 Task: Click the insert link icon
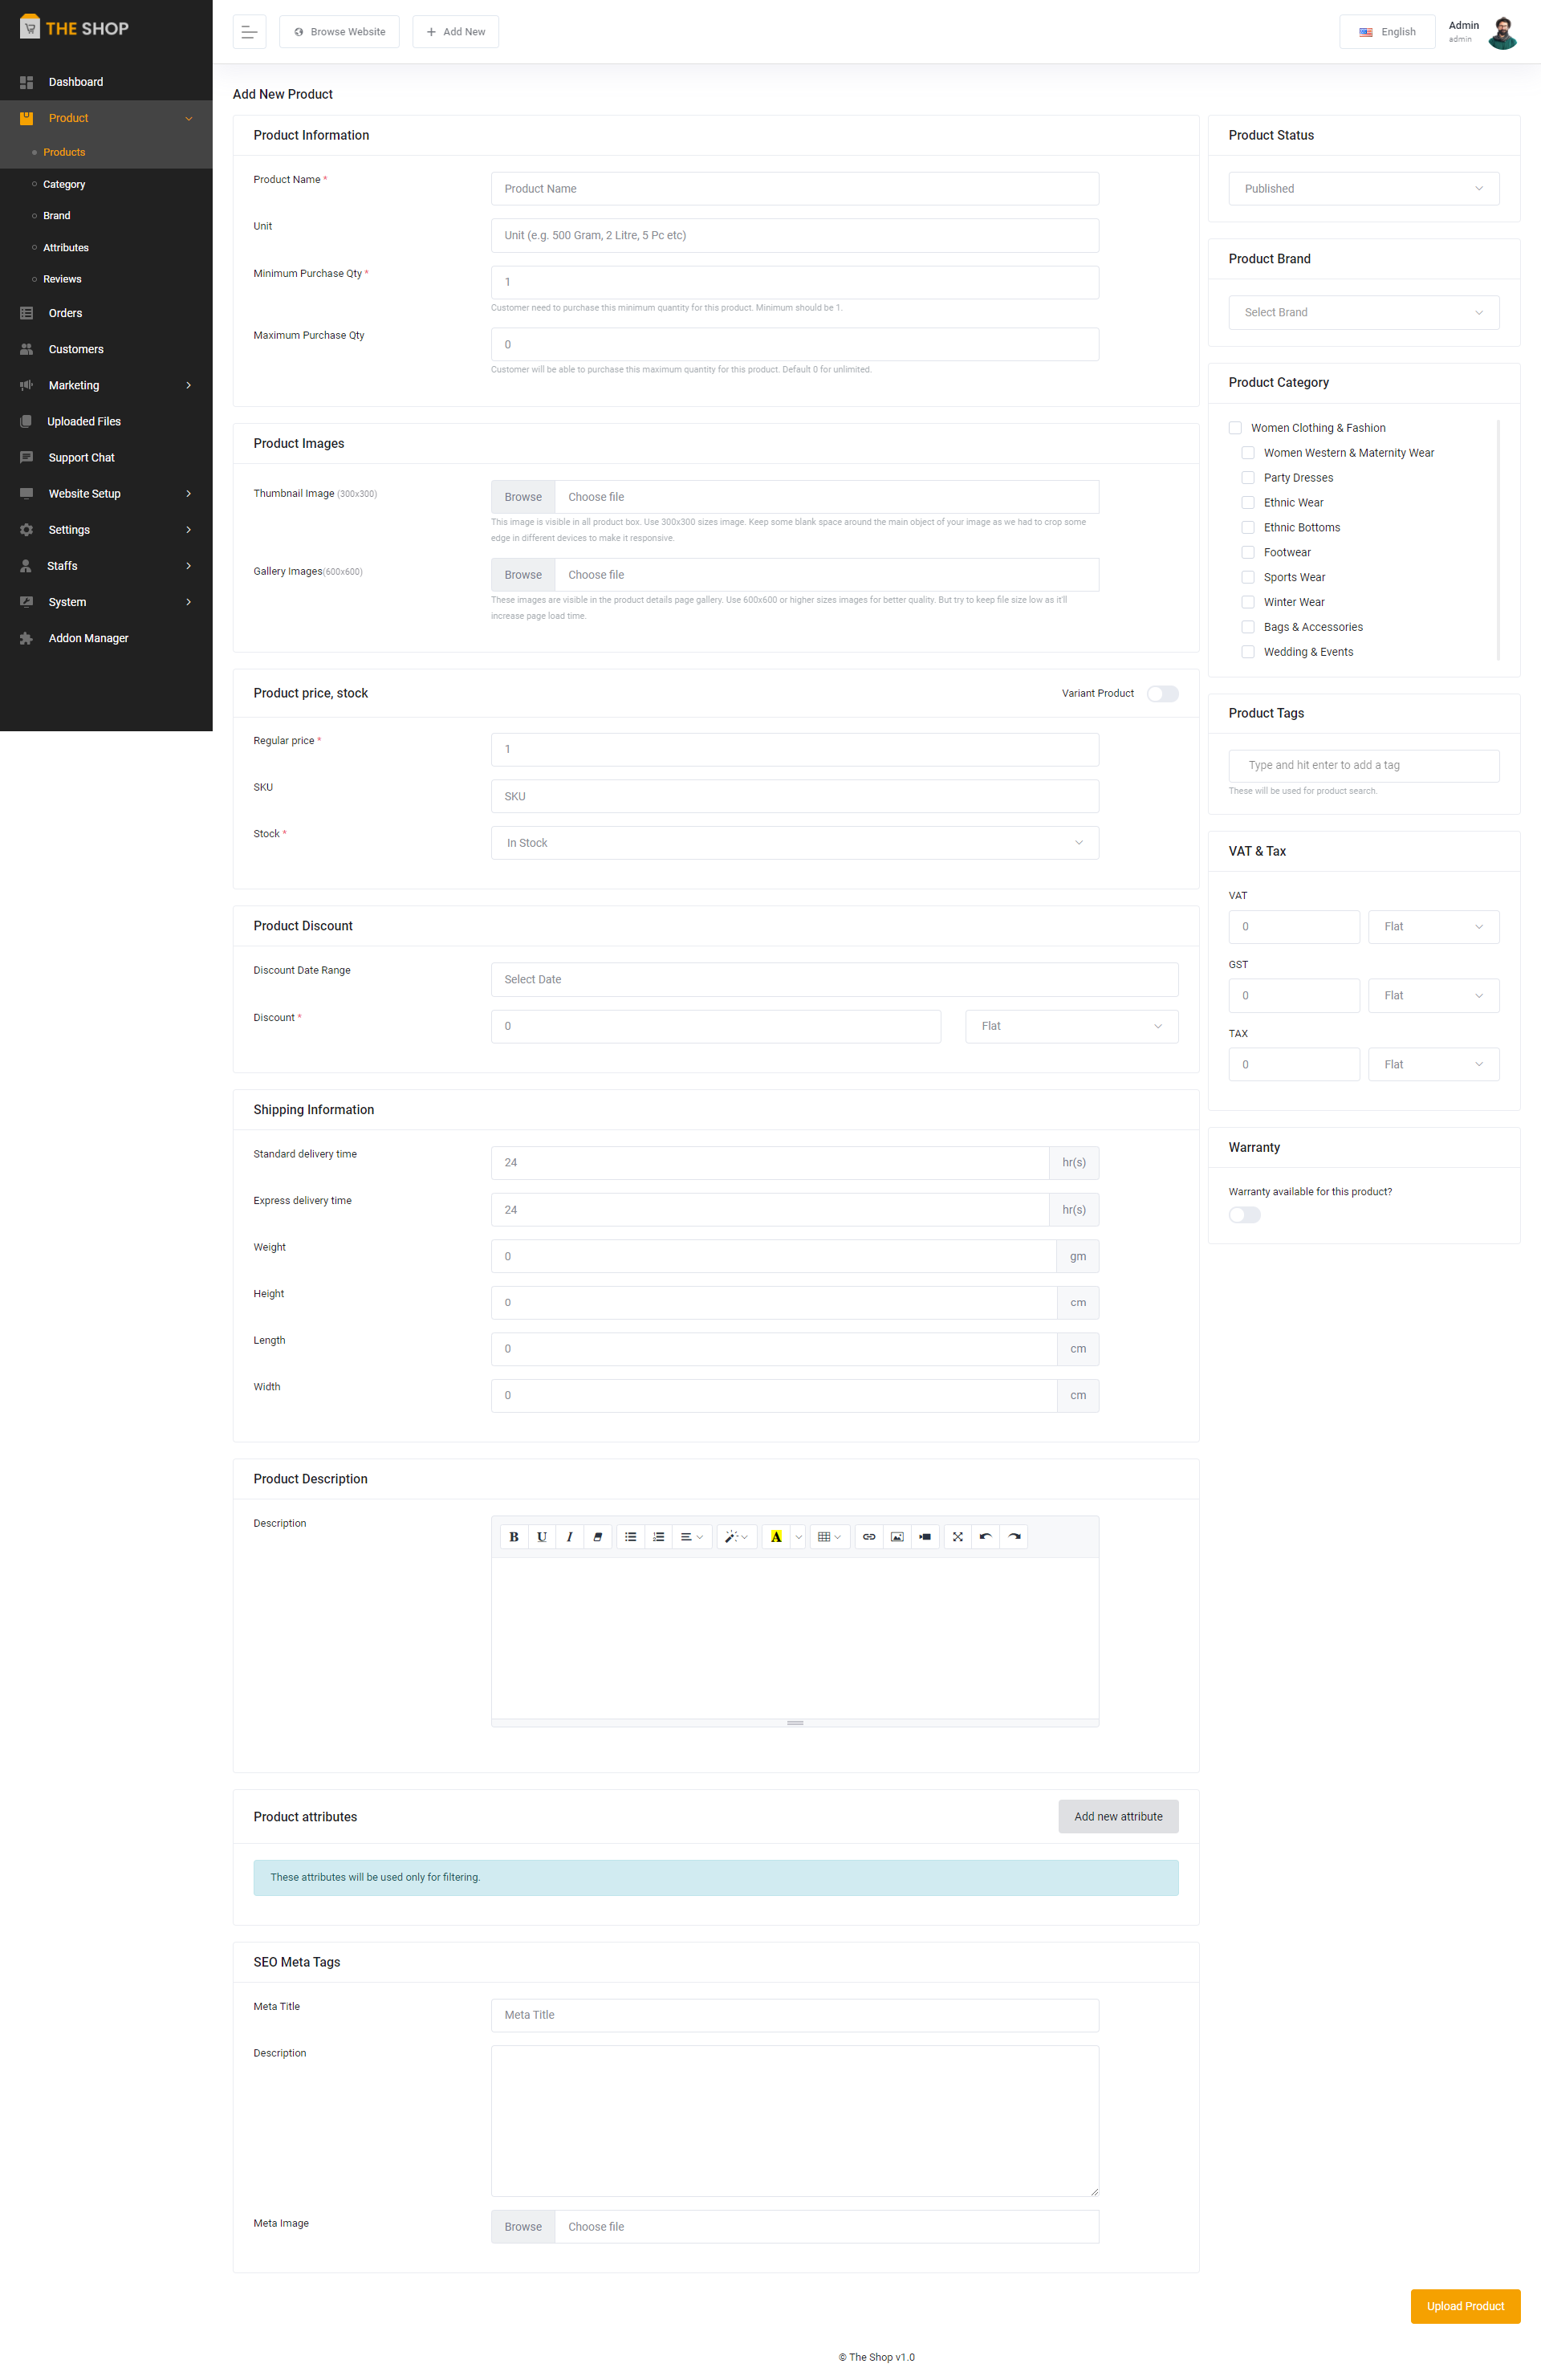coord(869,1537)
